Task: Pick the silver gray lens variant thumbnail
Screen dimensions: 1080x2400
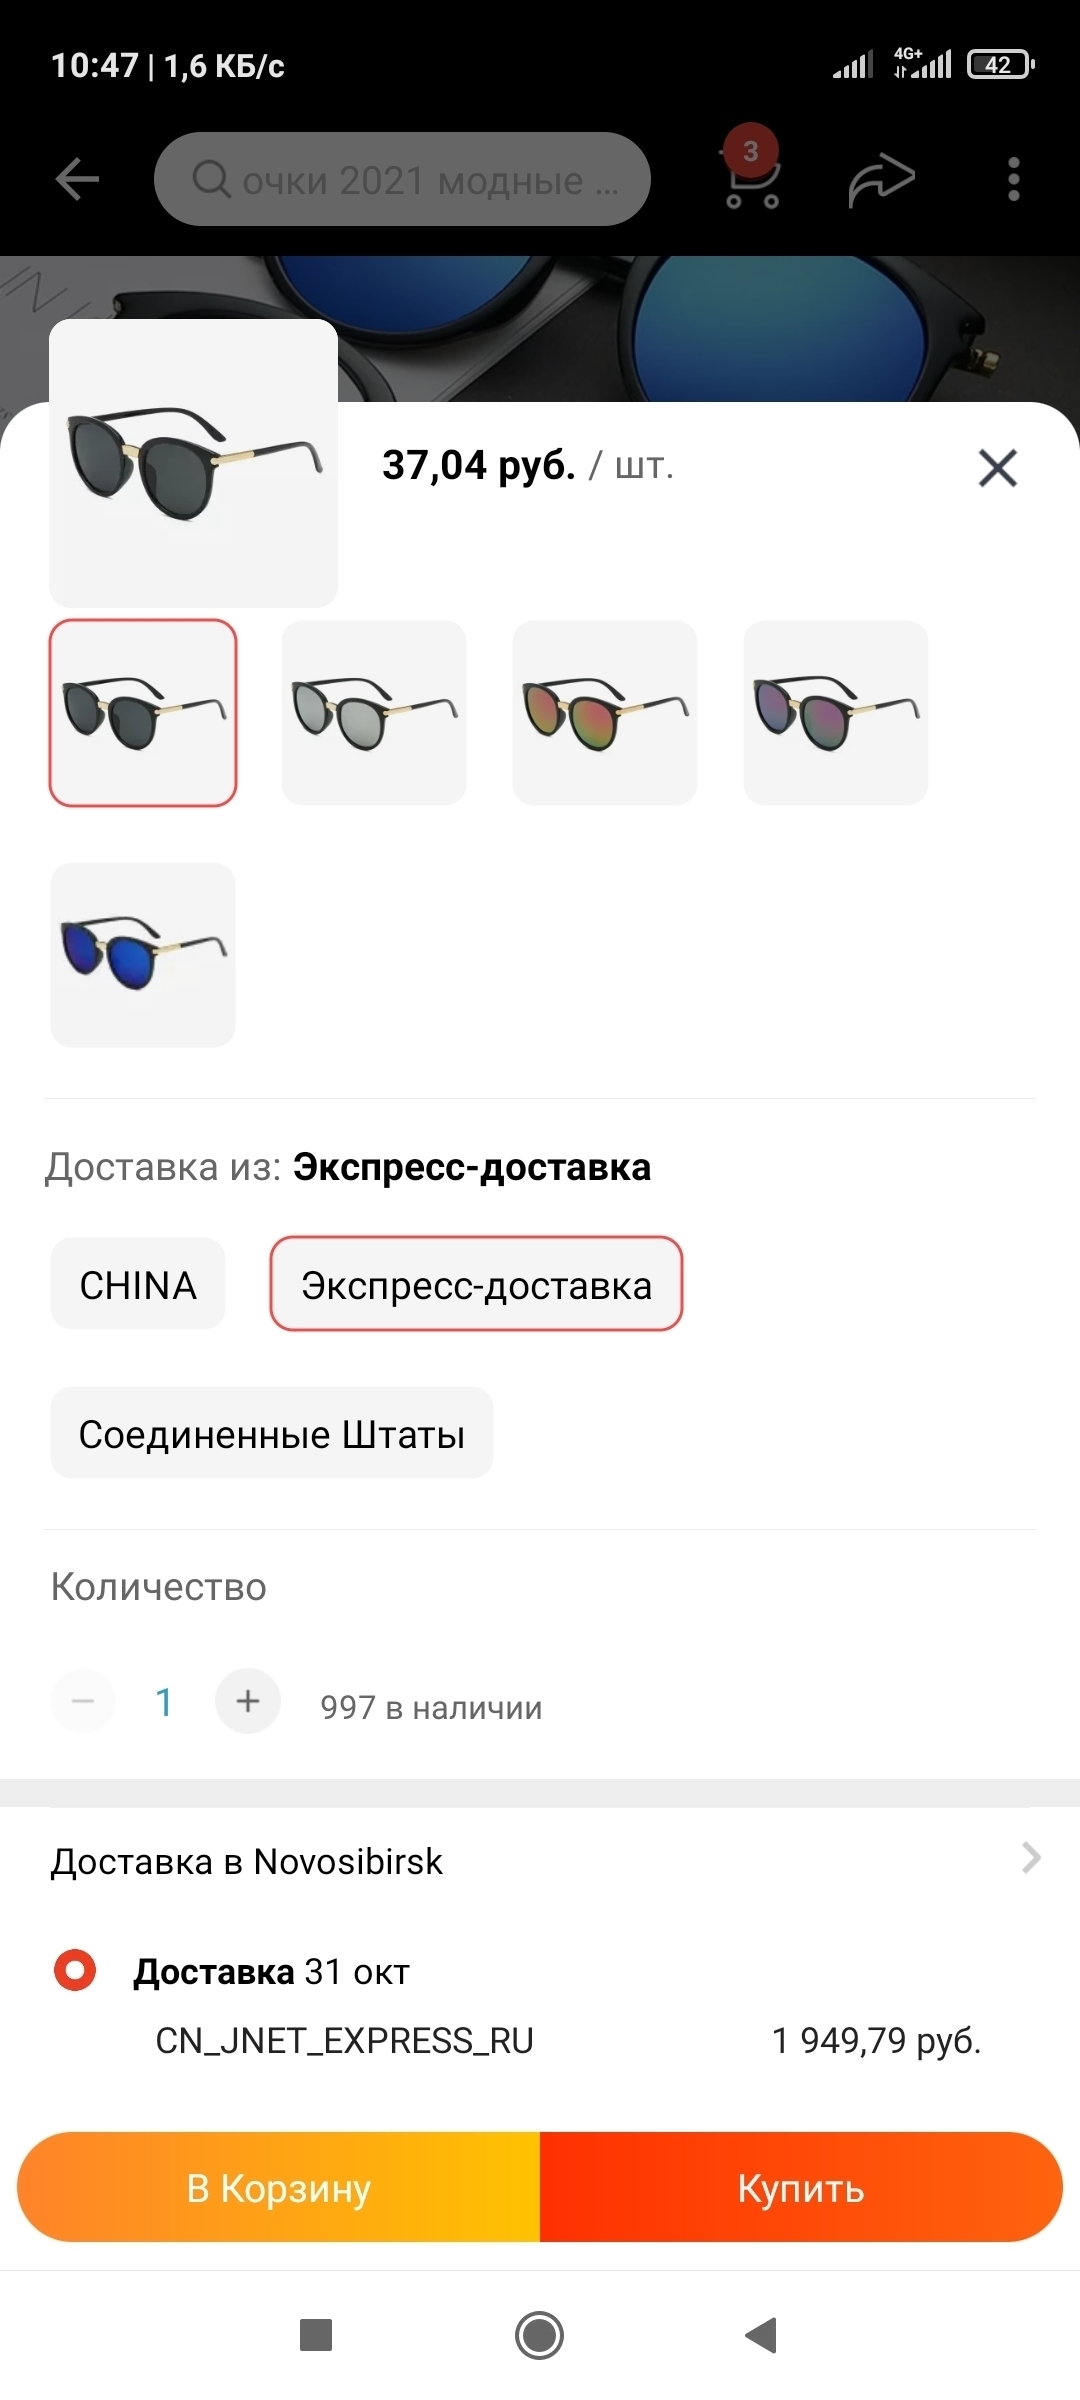Action: click(x=374, y=713)
